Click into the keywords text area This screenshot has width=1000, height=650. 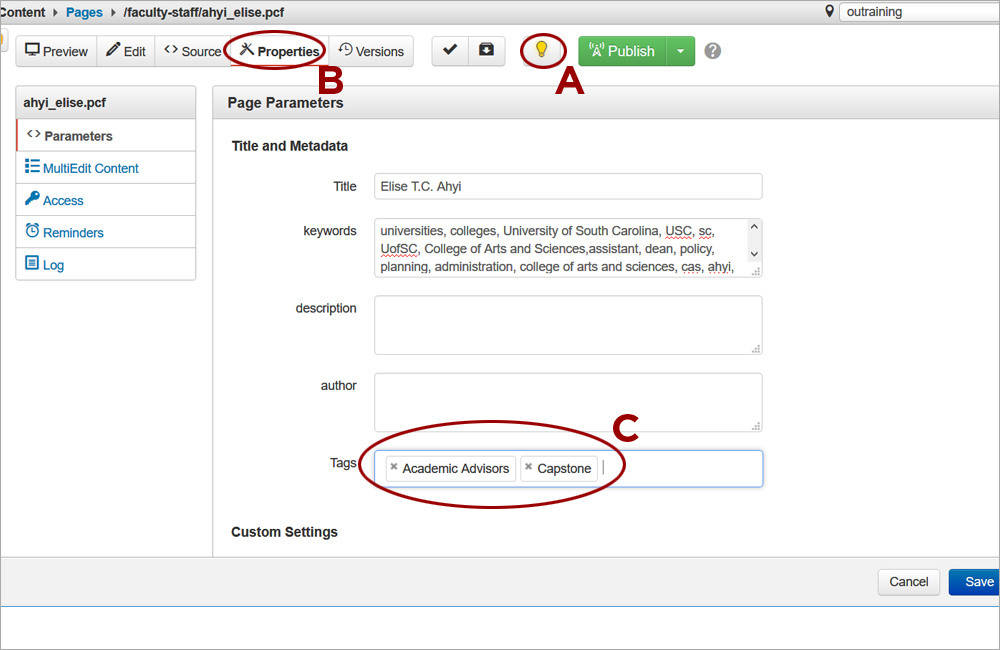561,248
